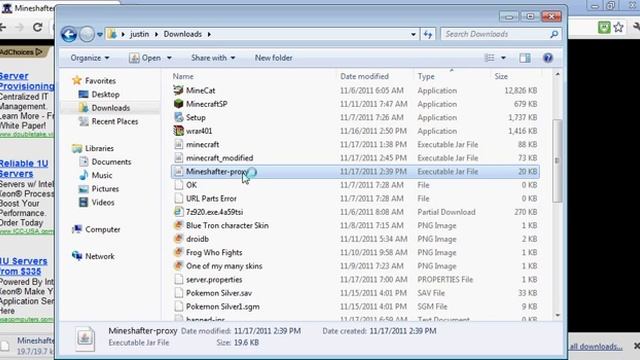Select the wrar401 WinRAR icon
This screenshot has width=640, height=360.
[x=178, y=131]
